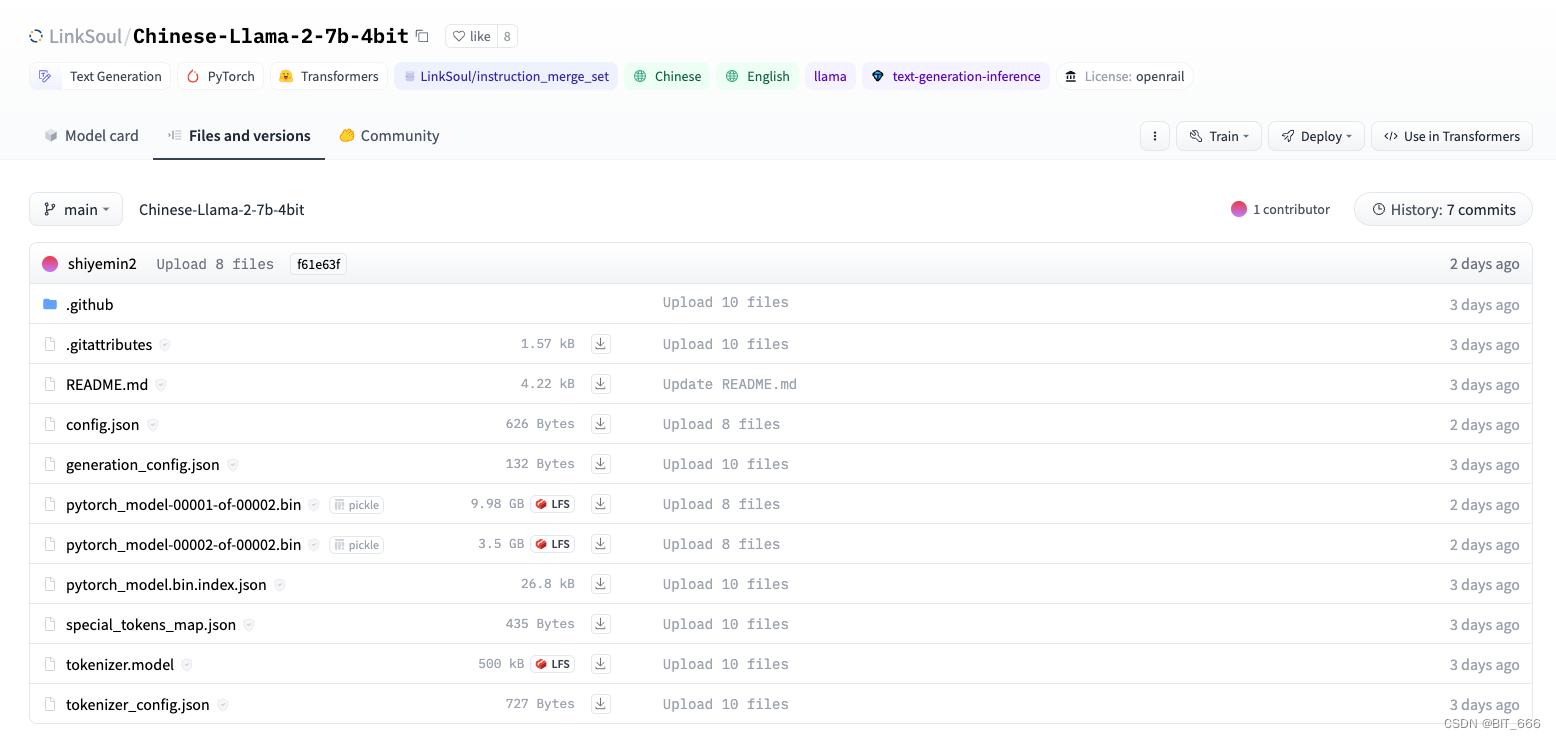Open special_tokens_map.json file
The width and height of the screenshot is (1556, 739).
pos(151,624)
